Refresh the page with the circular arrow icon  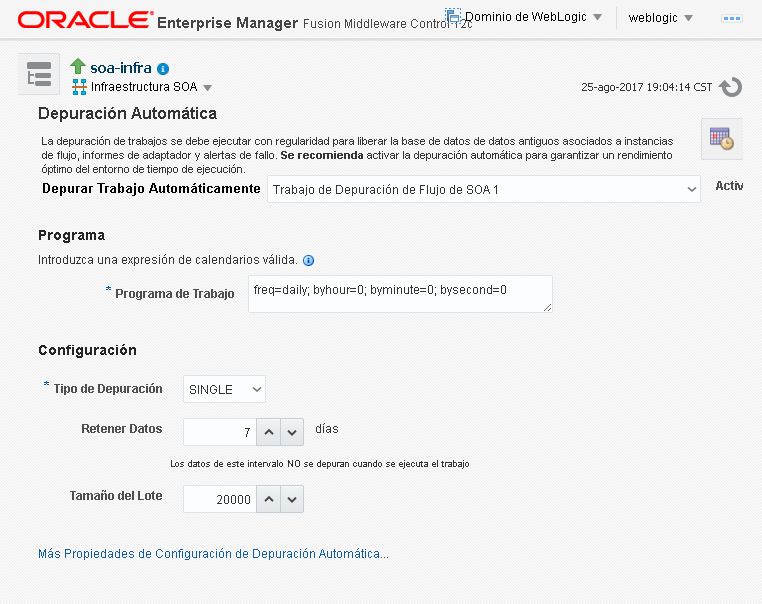tap(731, 87)
